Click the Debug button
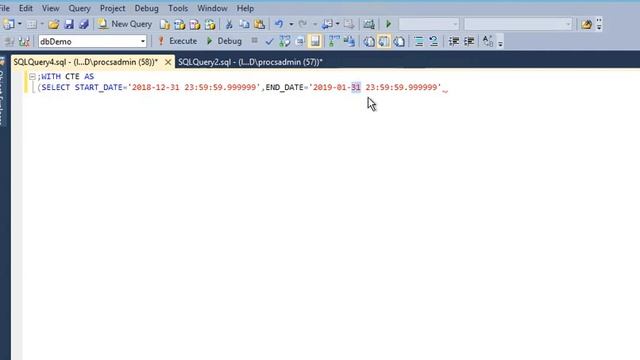 224,41
